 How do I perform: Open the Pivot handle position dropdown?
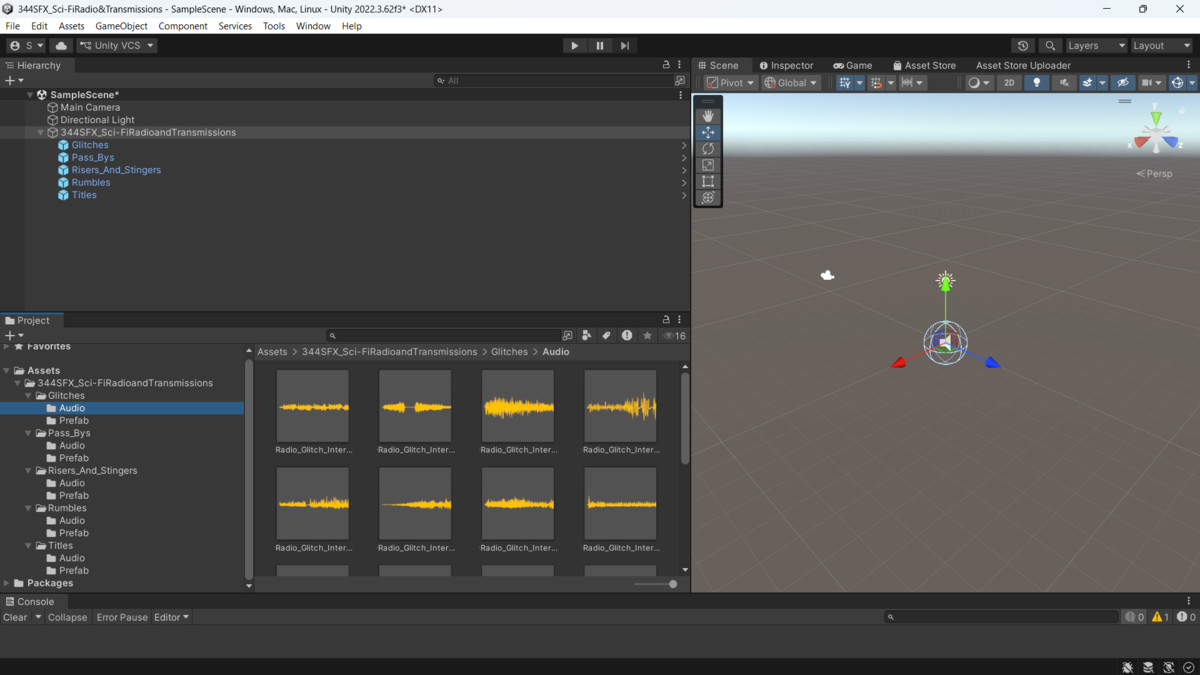coord(730,83)
